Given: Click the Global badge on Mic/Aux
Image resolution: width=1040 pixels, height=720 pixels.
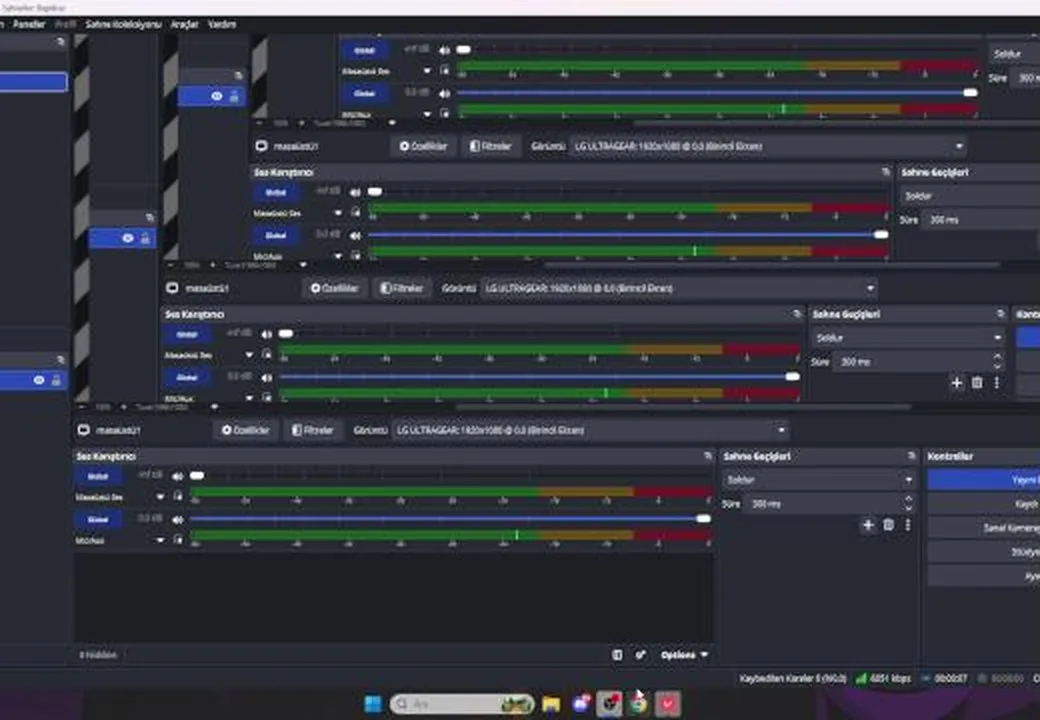Looking at the screenshot, I should (98, 519).
